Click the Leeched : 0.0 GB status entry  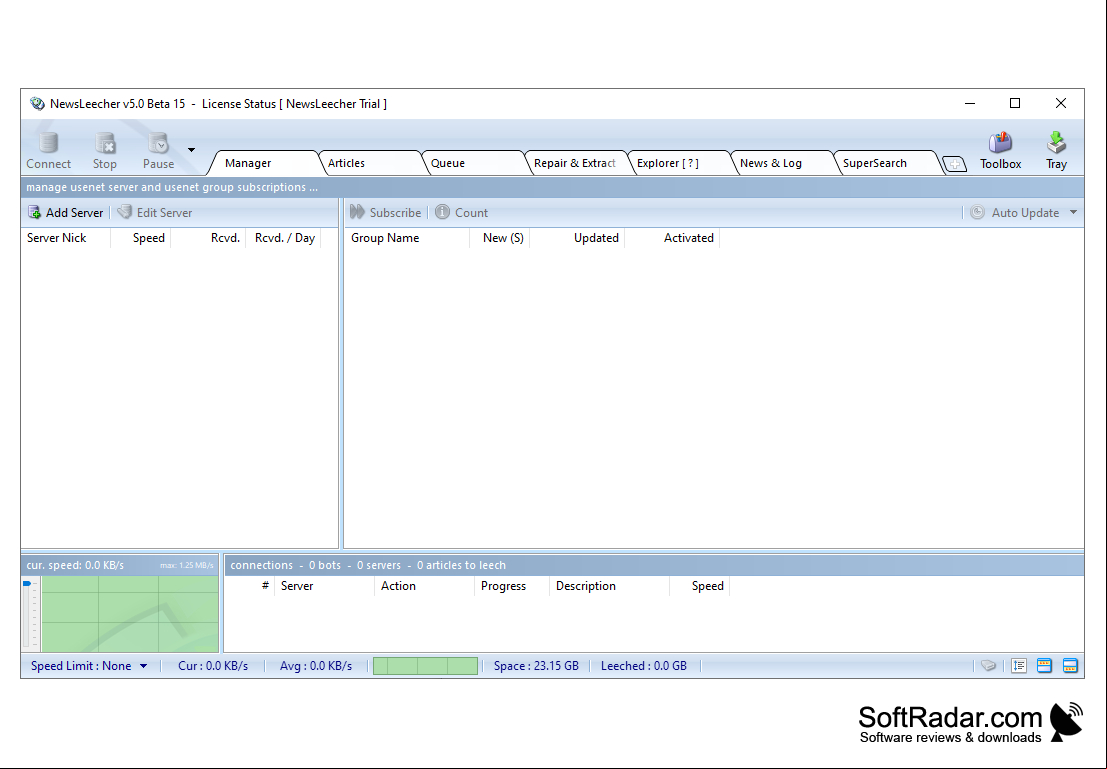[643, 666]
